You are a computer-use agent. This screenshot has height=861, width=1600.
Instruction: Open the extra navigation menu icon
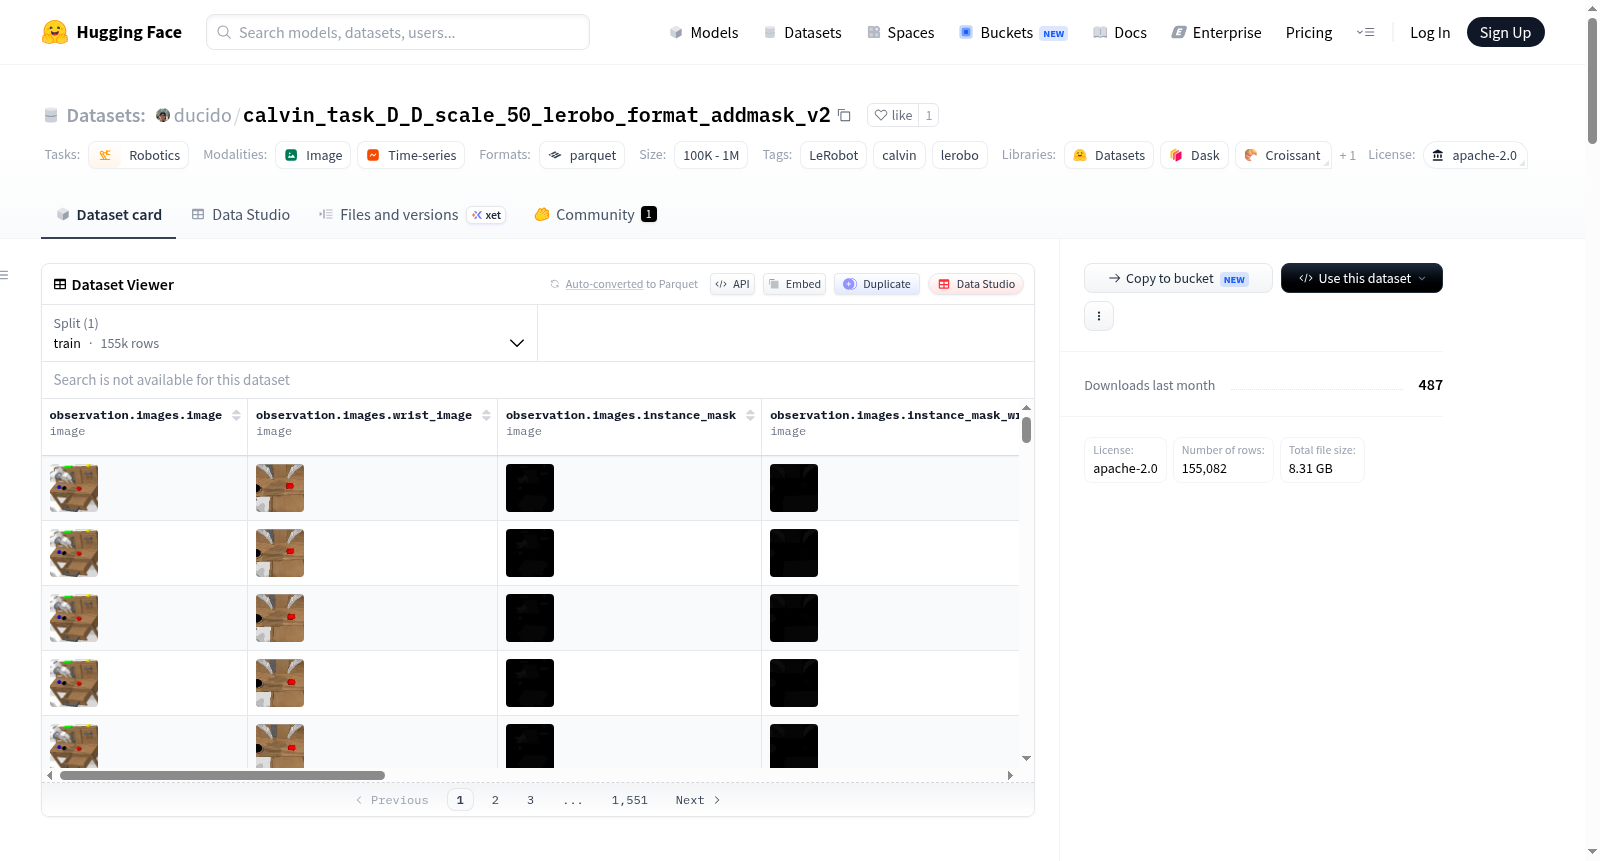click(x=1365, y=32)
